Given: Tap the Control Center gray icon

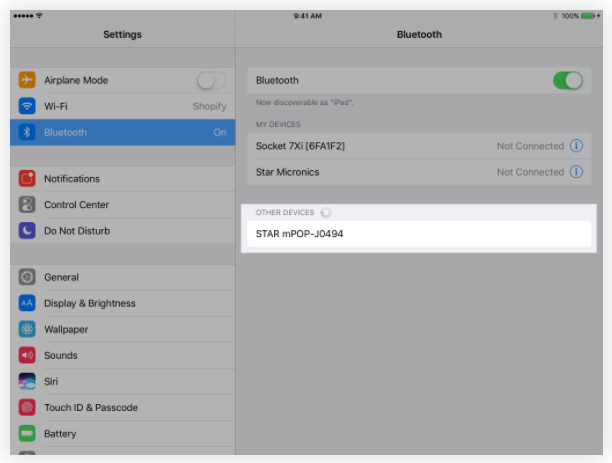Looking at the screenshot, I should point(27,205).
